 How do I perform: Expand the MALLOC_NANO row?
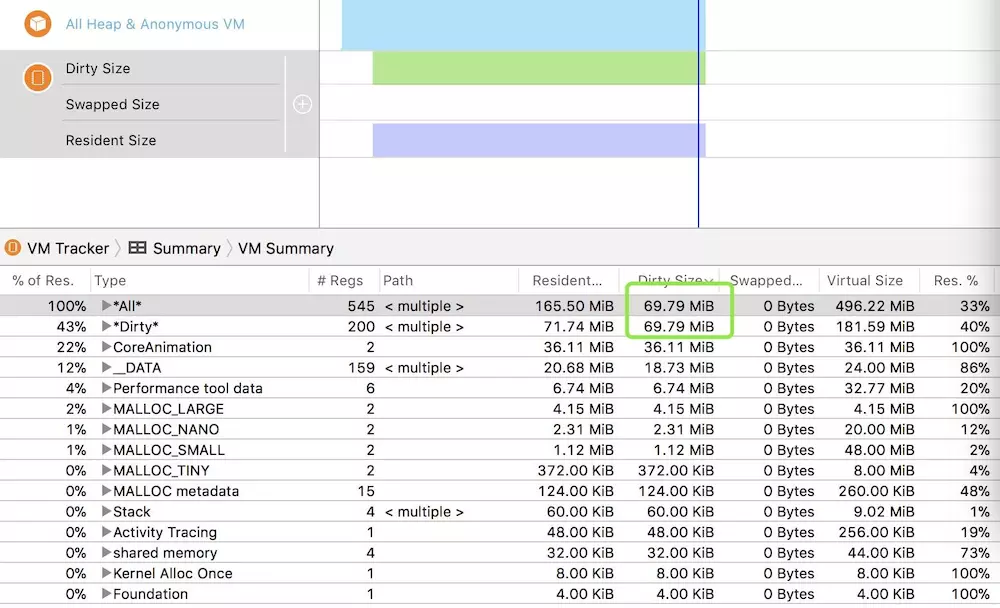tap(106, 429)
